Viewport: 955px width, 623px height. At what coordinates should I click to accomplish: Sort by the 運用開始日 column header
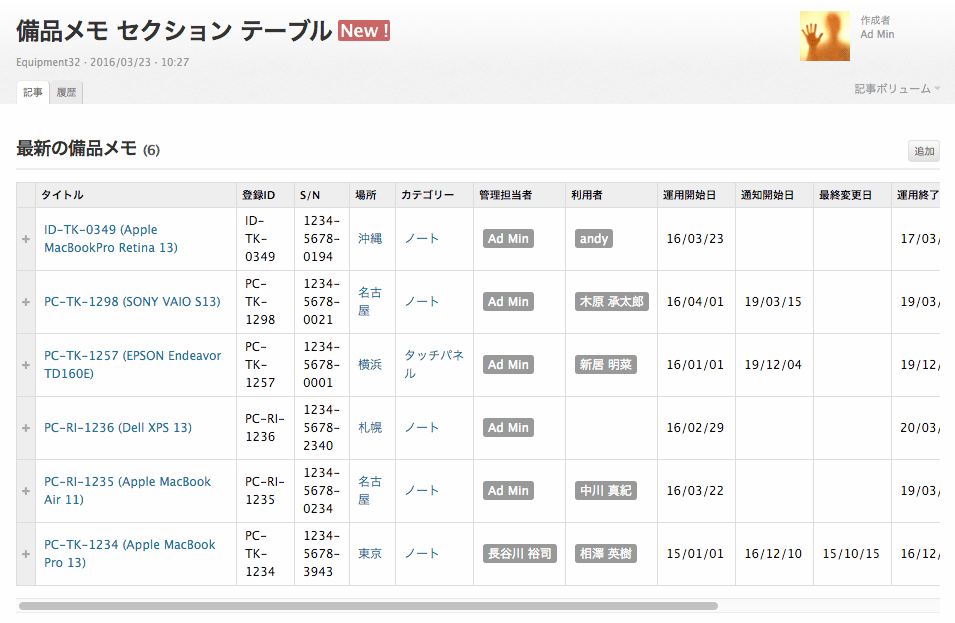coord(689,195)
